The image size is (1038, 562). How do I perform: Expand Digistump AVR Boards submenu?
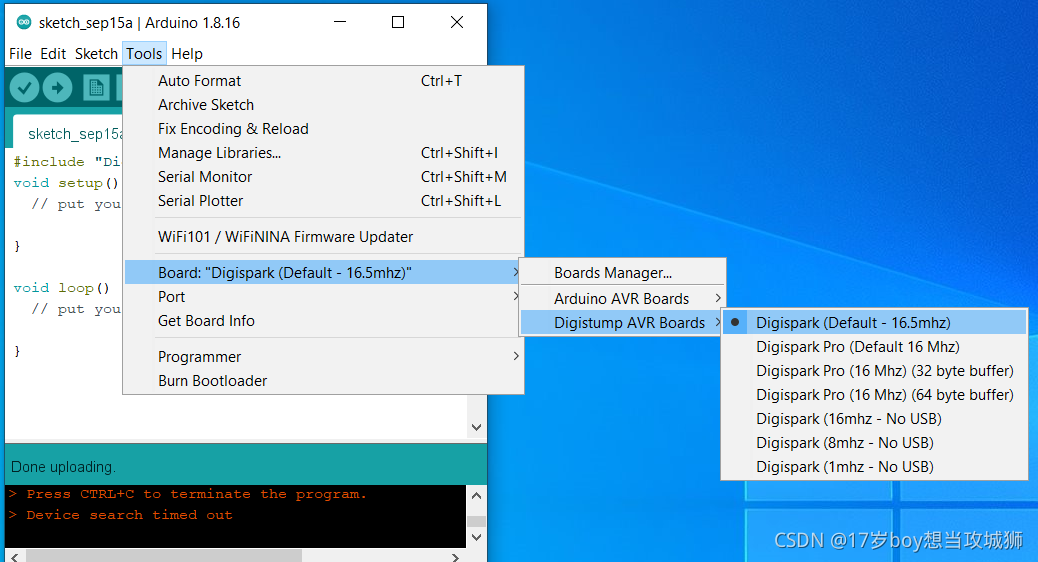pos(622,322)
